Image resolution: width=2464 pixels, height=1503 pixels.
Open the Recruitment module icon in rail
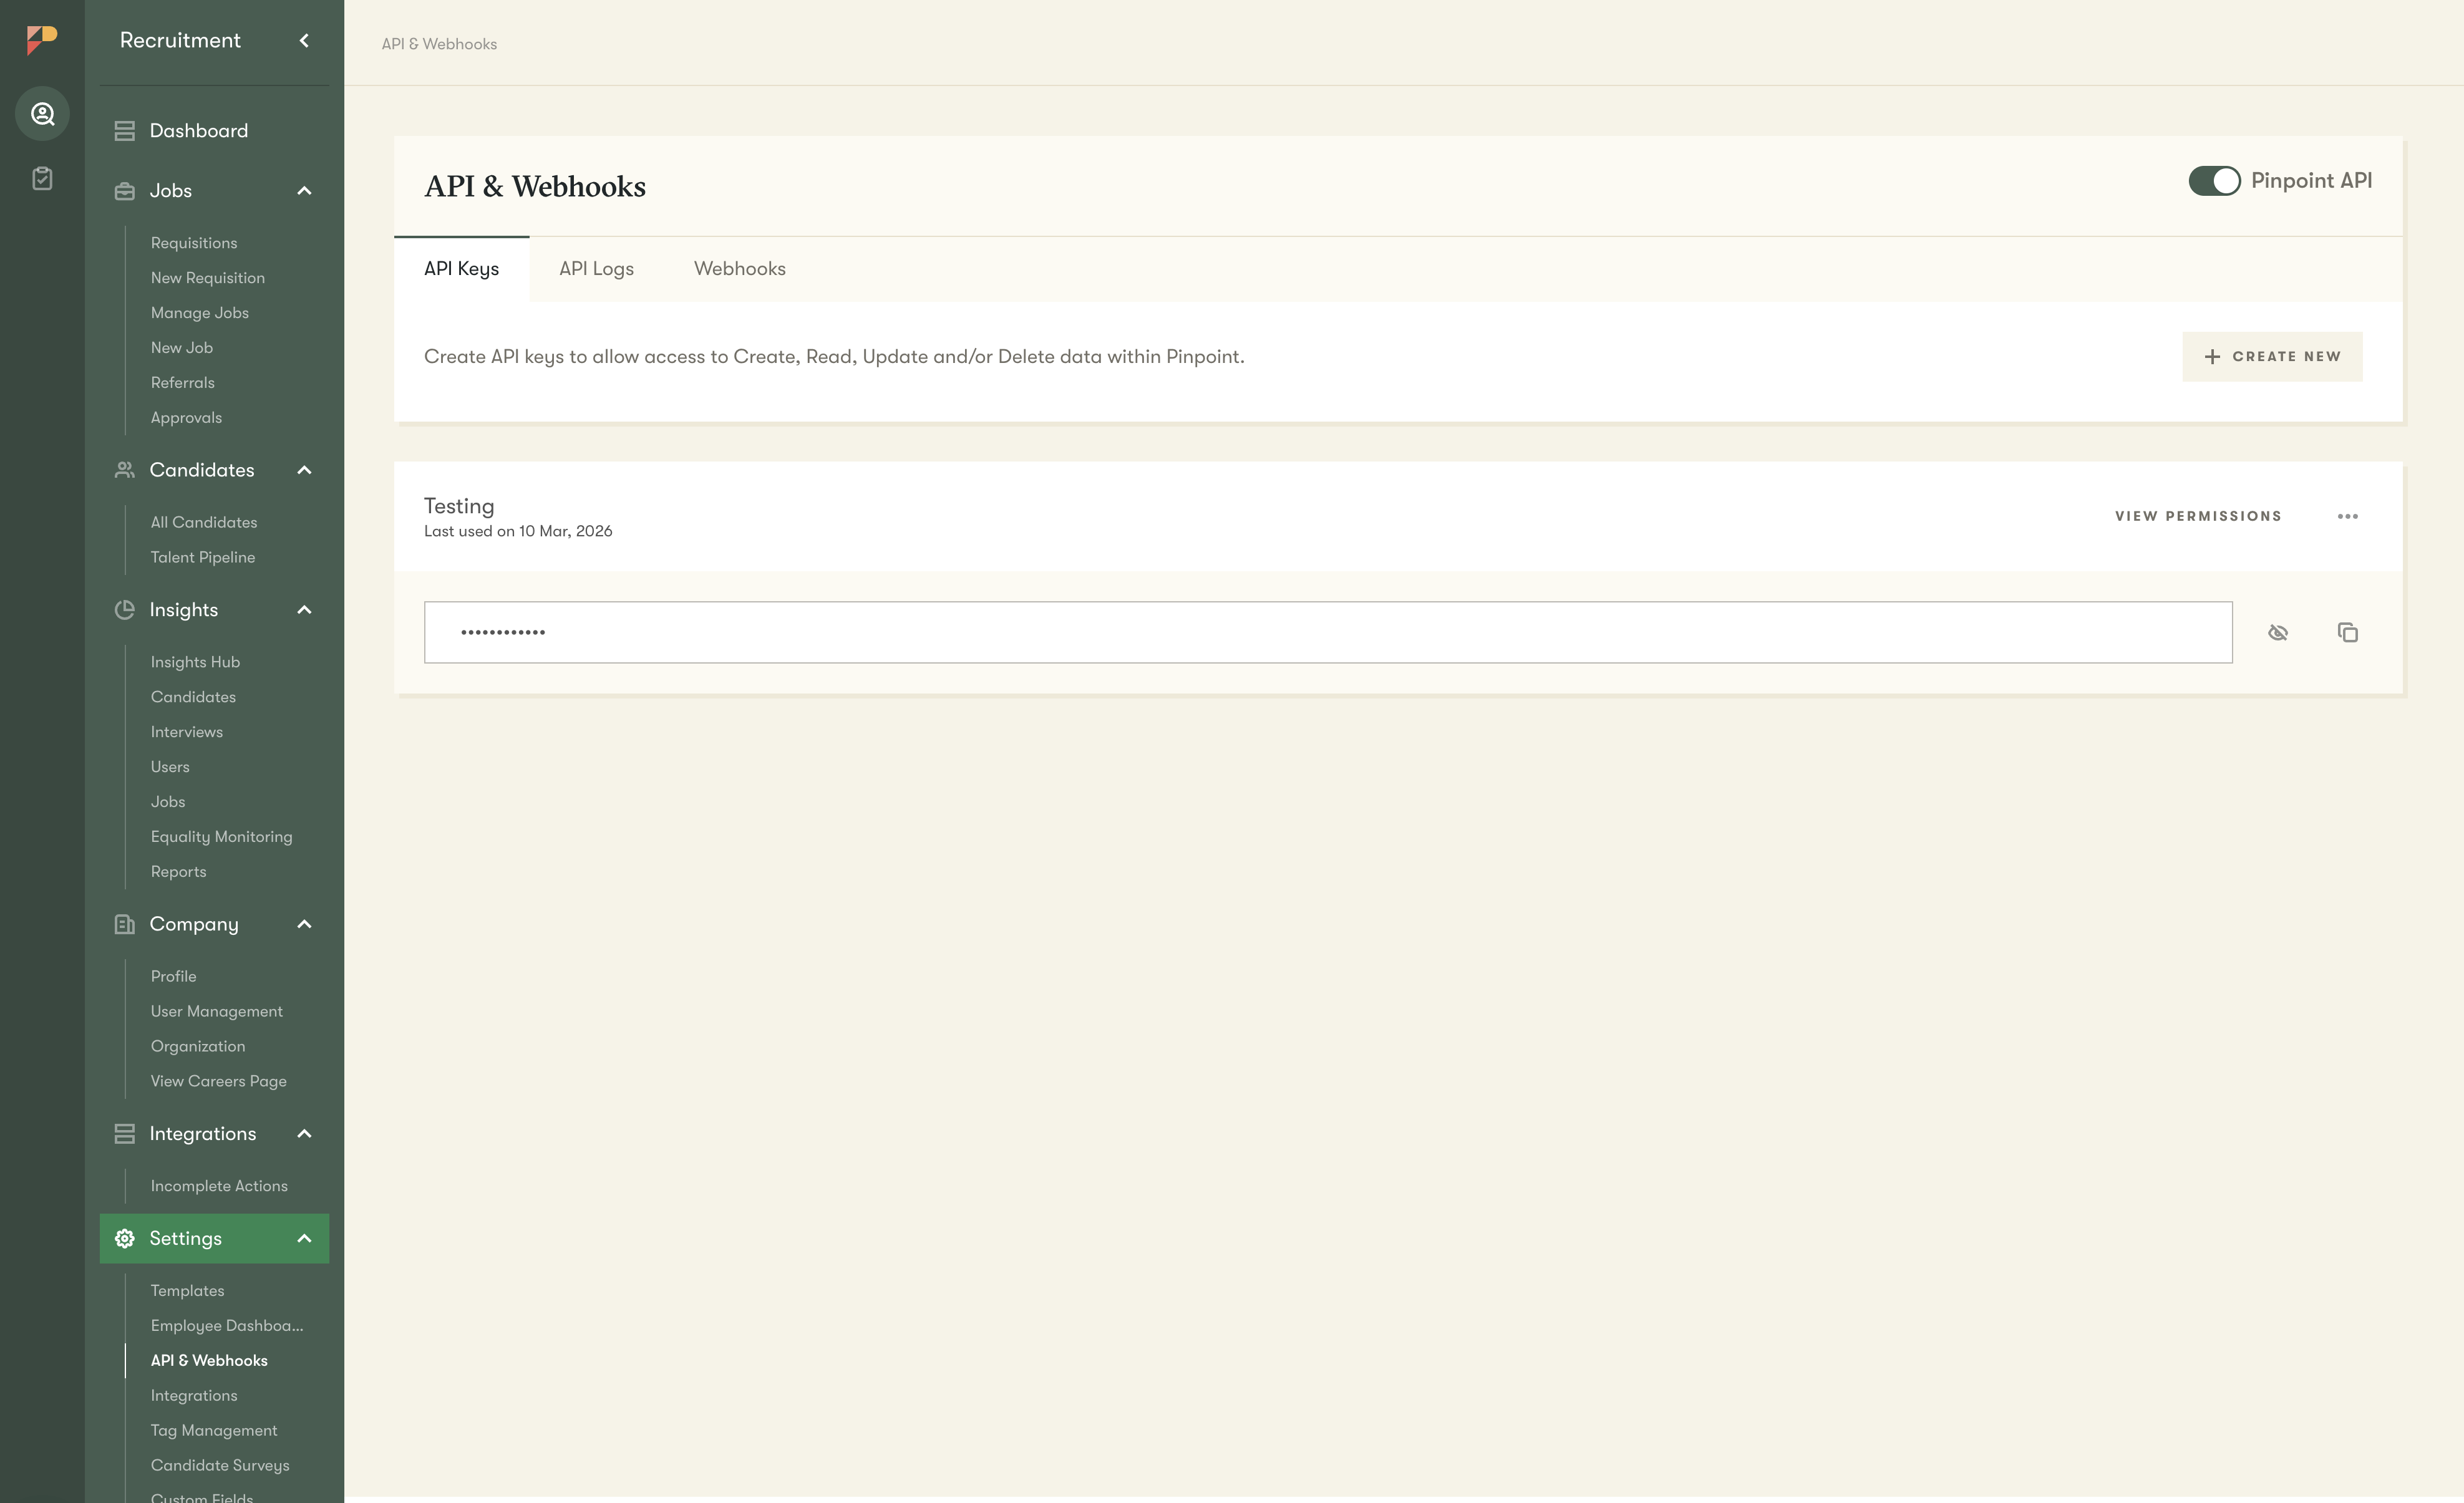(x=42, y=114)
